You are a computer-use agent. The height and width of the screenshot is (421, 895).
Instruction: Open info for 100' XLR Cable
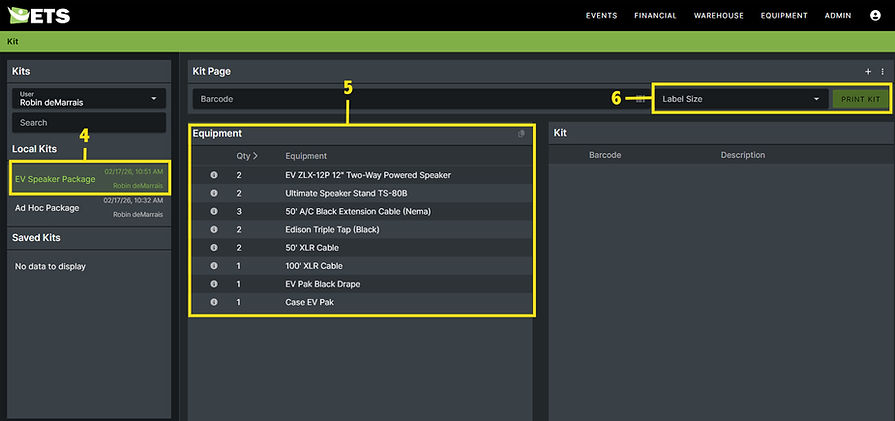[x=214, y=266]
